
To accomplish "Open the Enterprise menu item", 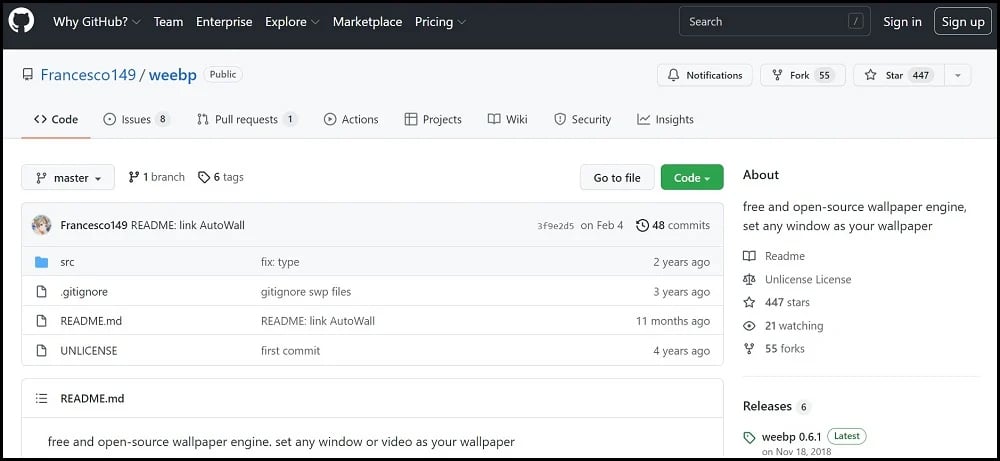I will 224,22.
